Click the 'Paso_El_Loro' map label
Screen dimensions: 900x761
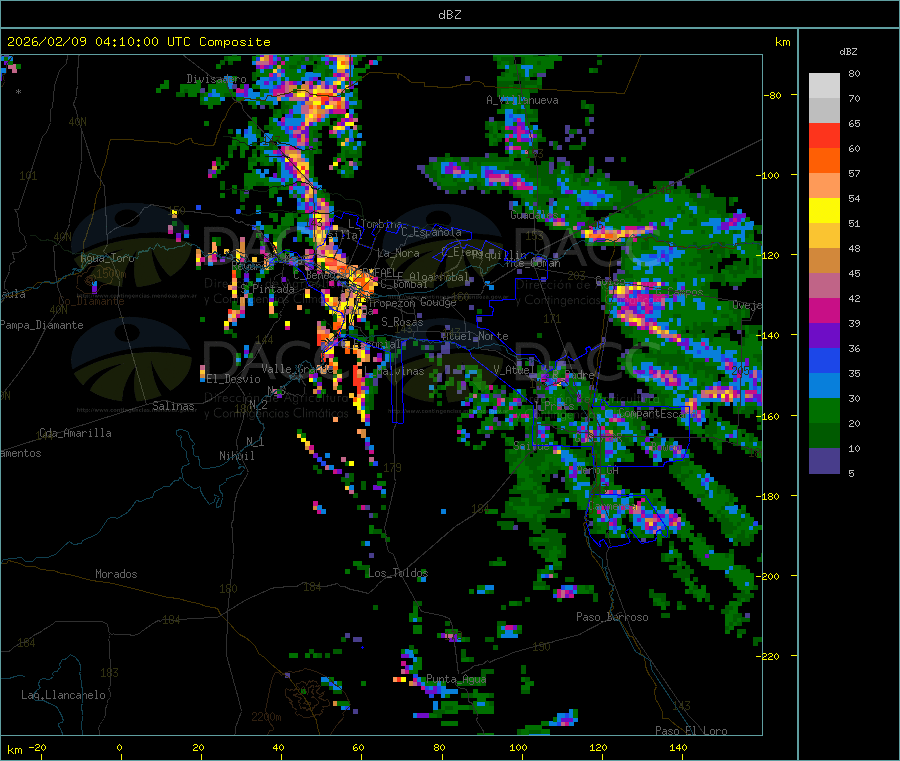point(692,731)
